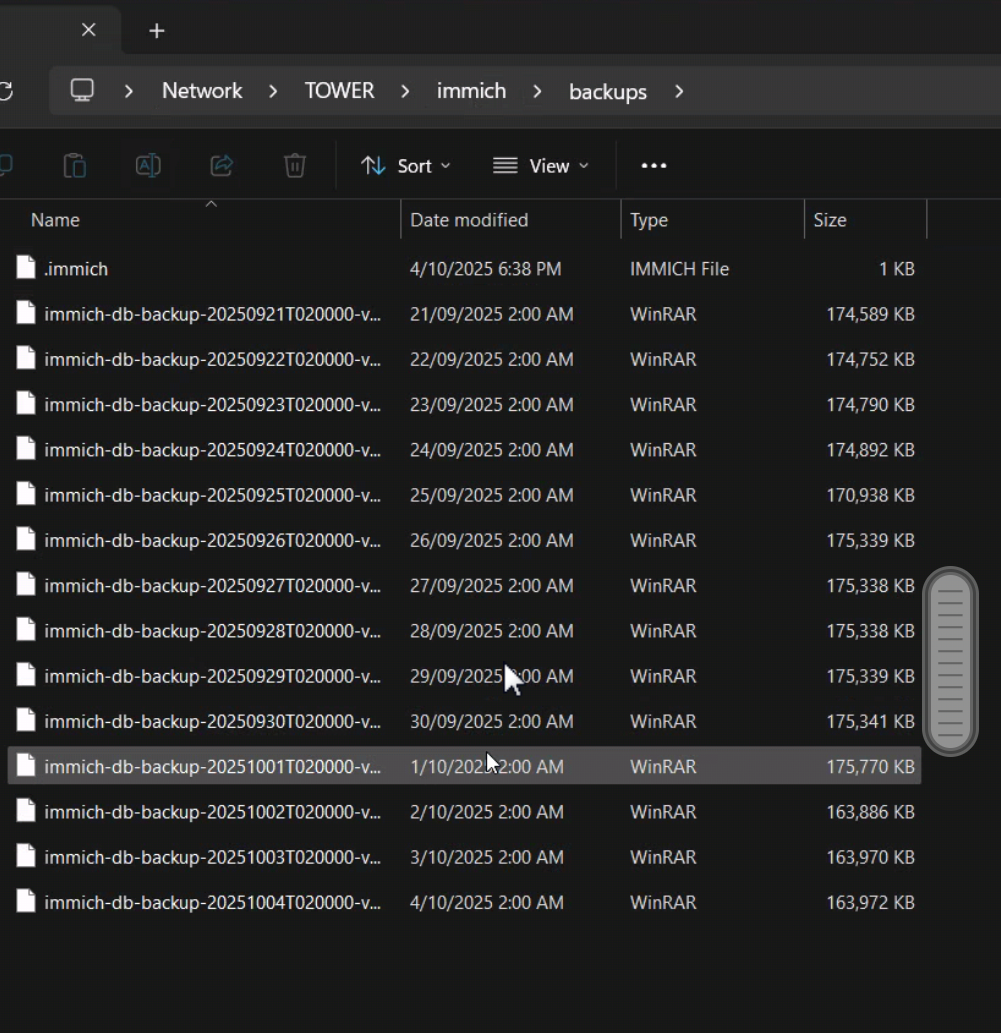Image resolution: width=1001 pixels, height=1033 pixels.
Task: Expand chevron after TOWER in breadcrumb
Action: click(405, 92)
